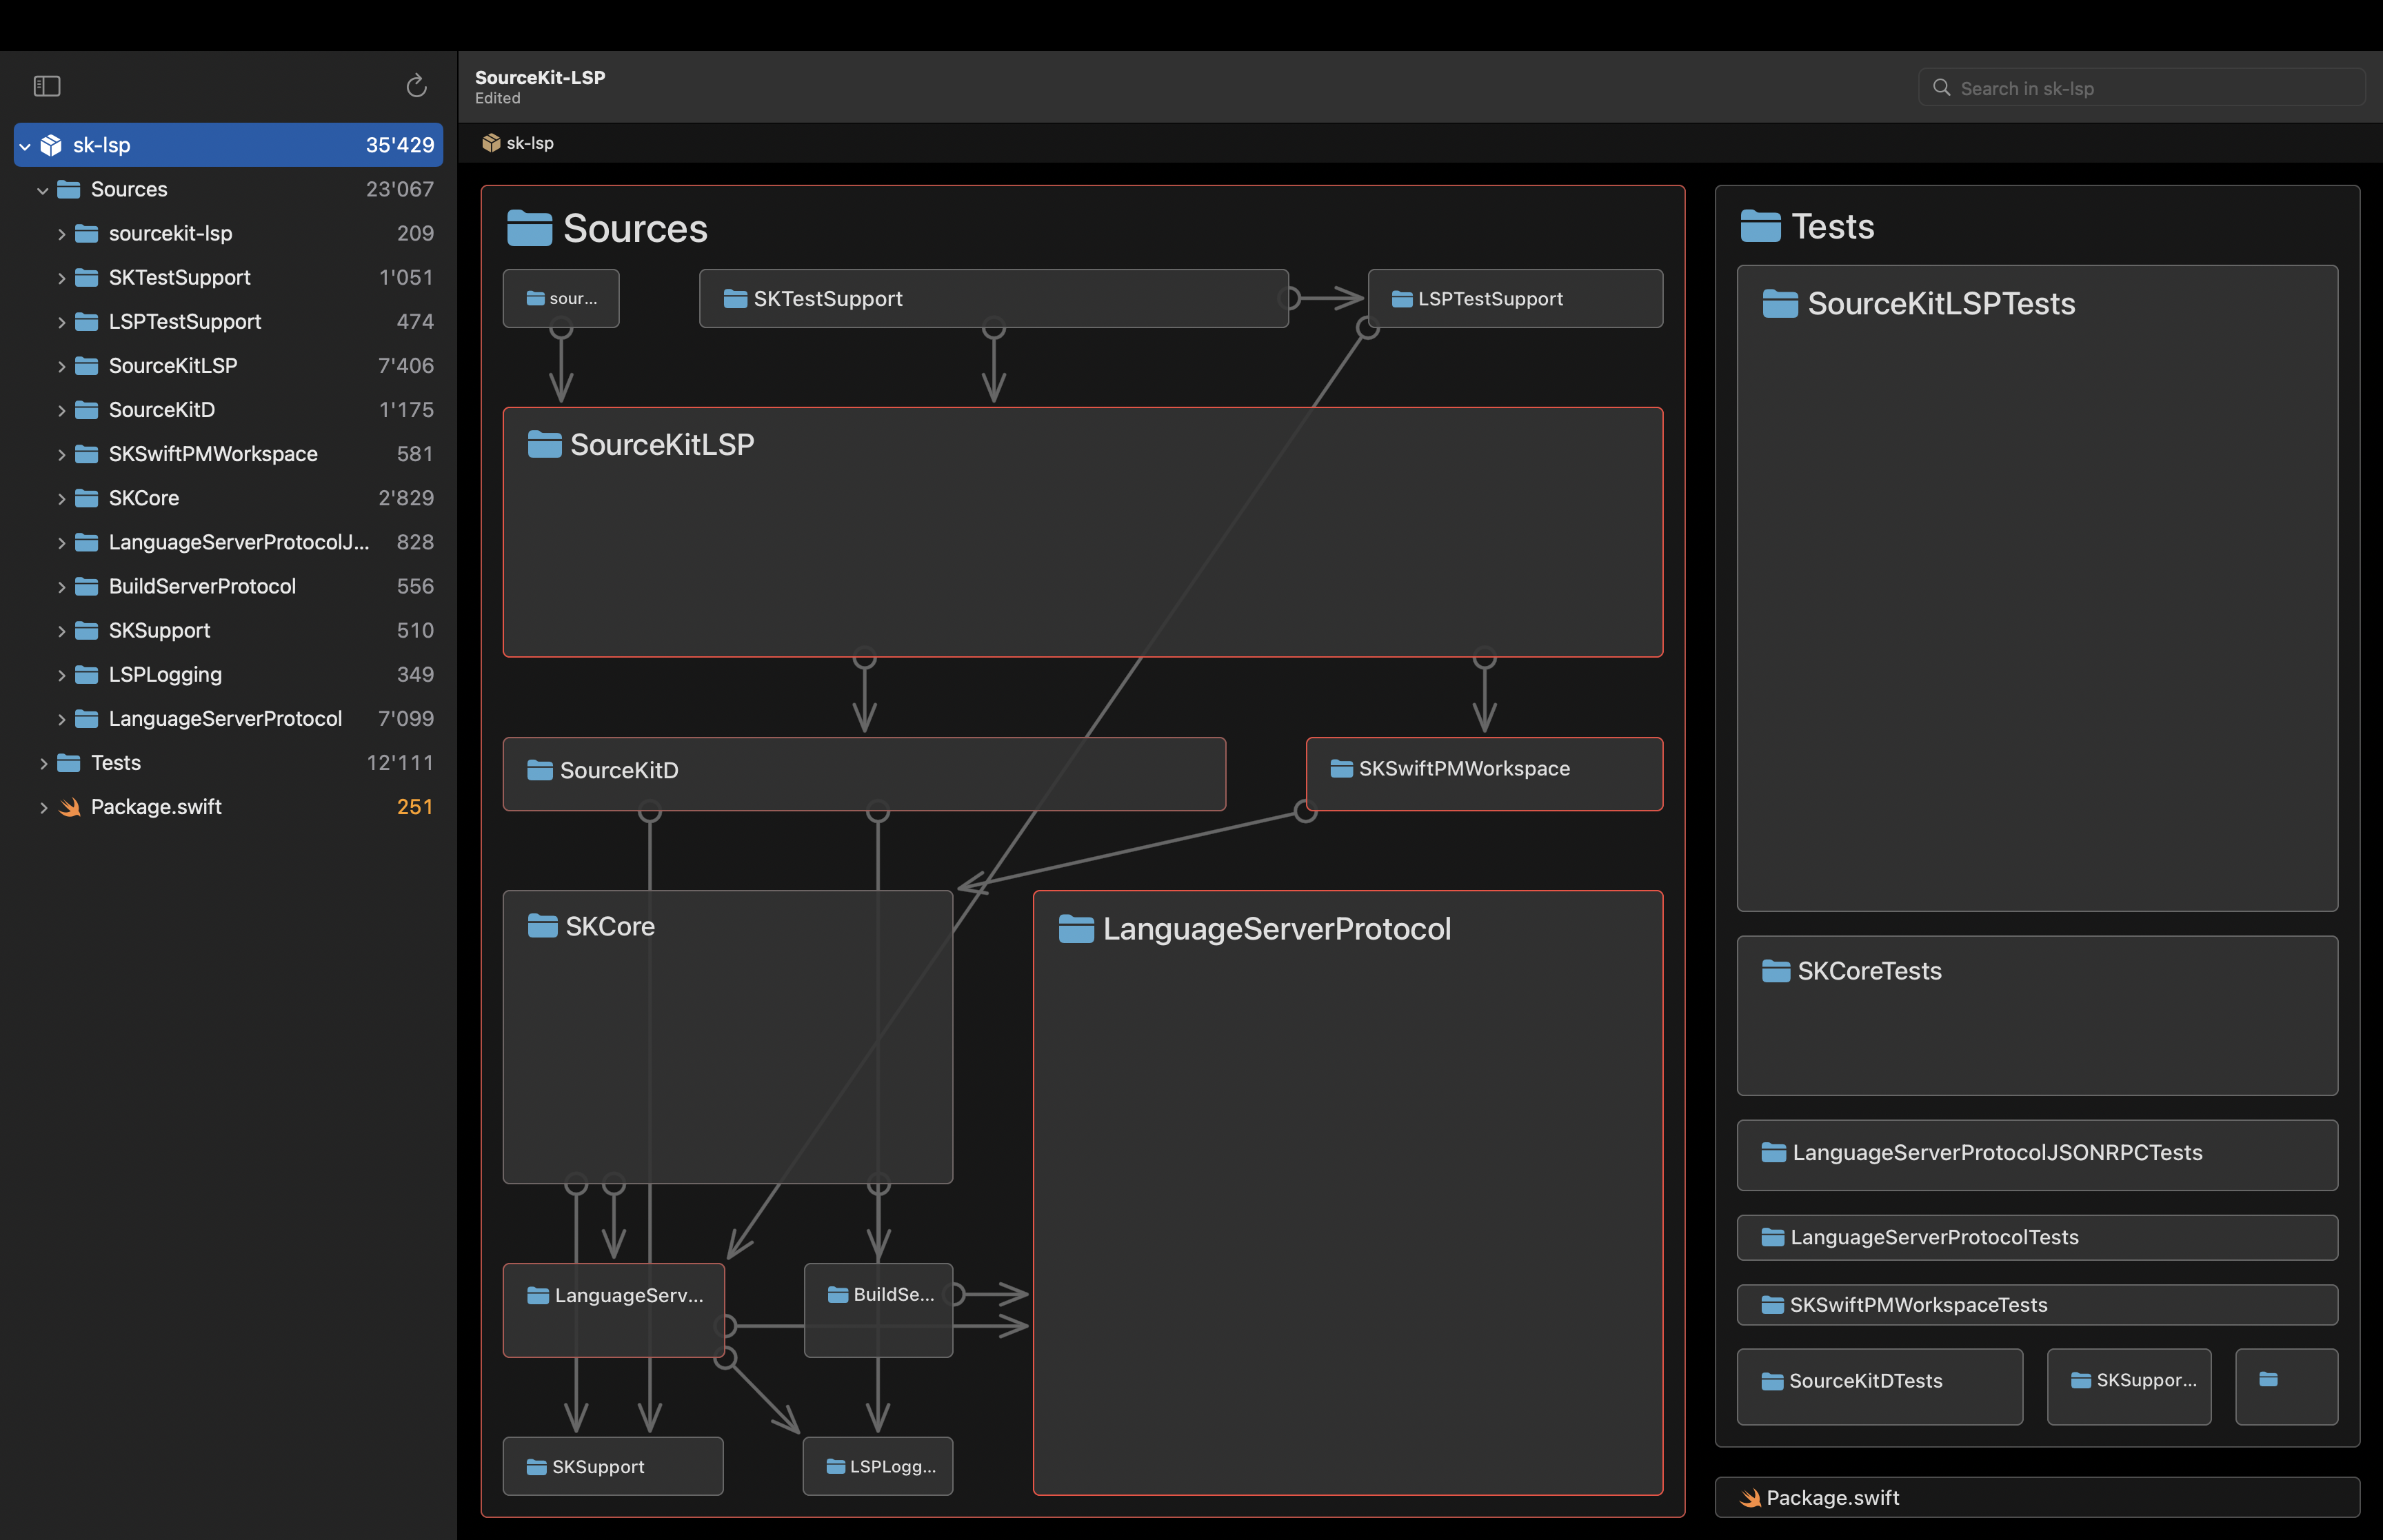Select the SourceKitLSP box in diagram
This screenshot has width=2383, height=1540.
(1083, 532)
